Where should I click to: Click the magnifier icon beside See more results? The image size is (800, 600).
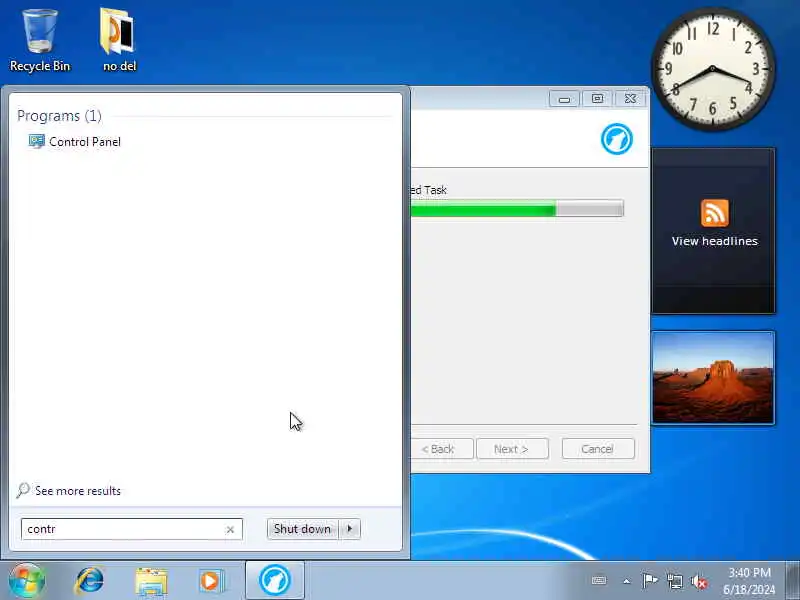tap(23, 490)
